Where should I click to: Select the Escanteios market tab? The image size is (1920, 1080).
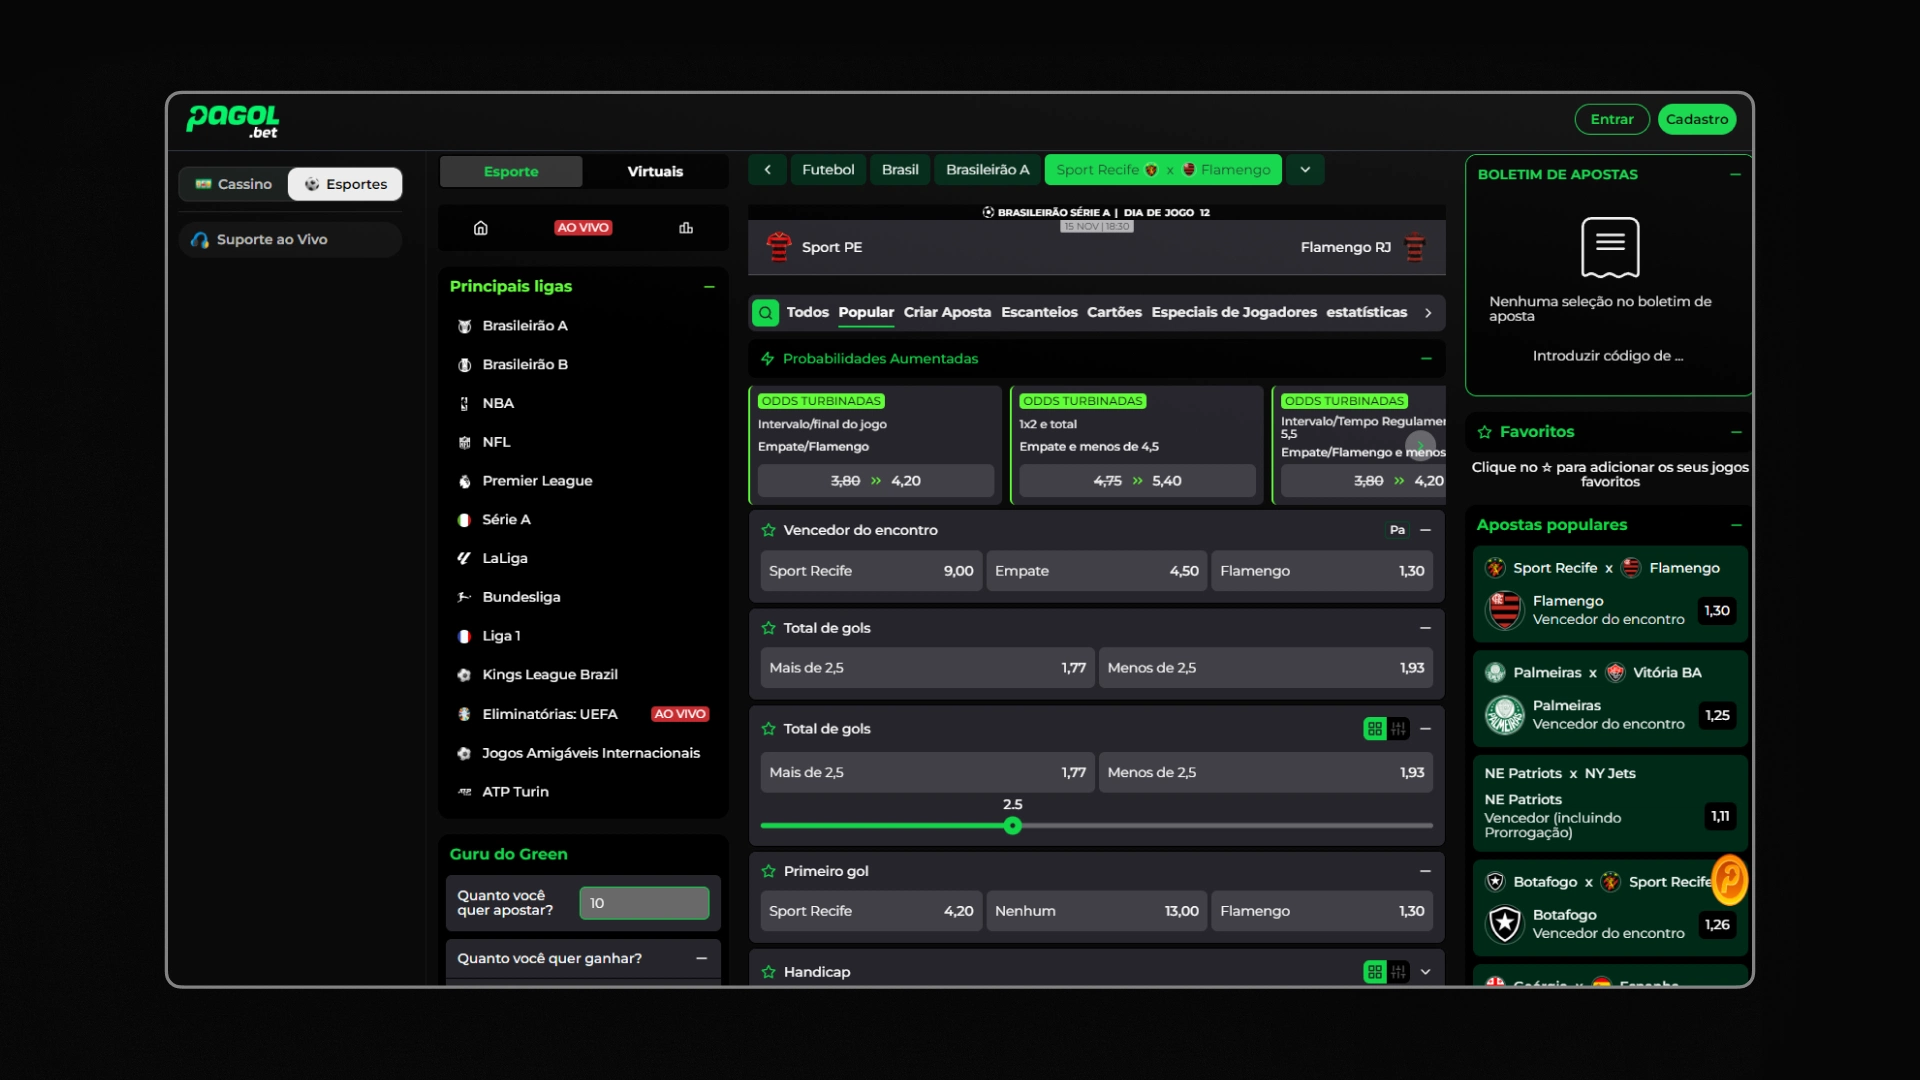tap(1039, 312)
